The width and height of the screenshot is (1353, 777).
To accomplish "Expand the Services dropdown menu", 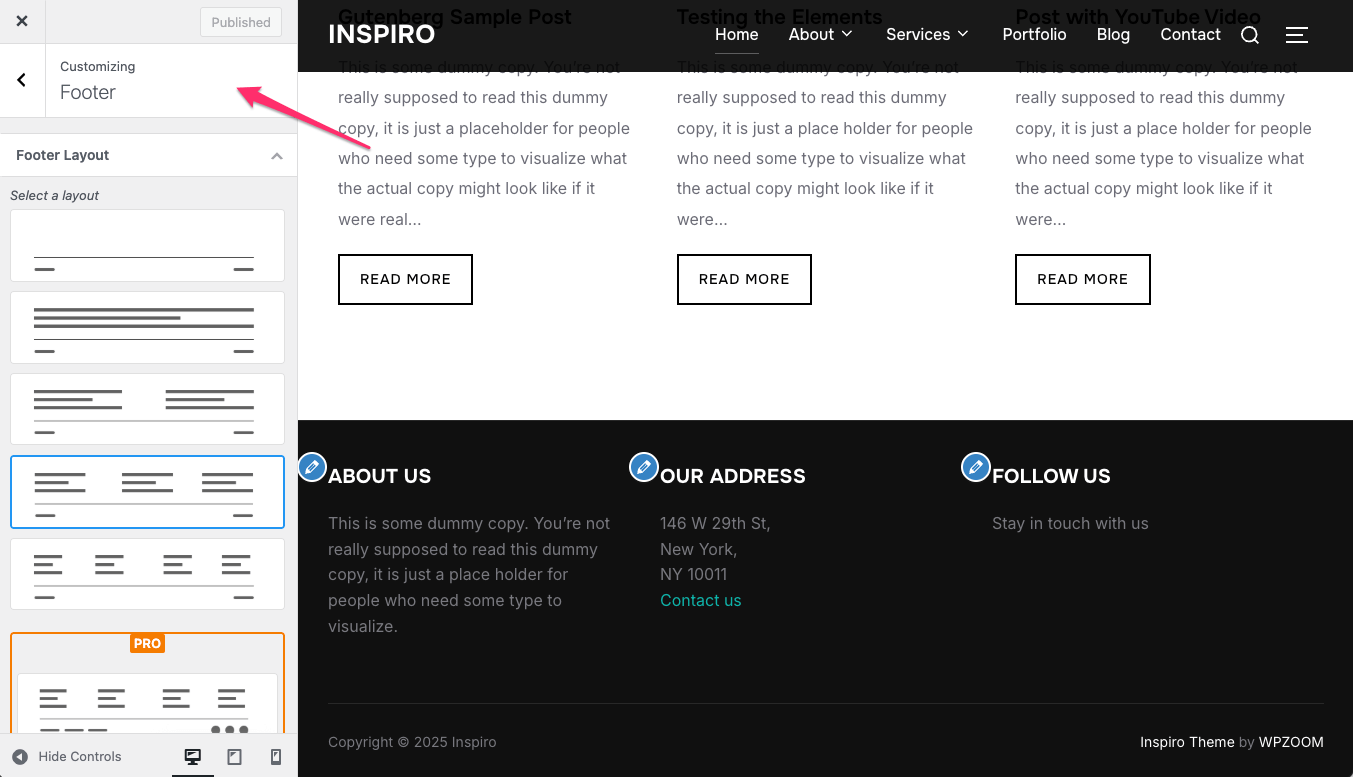I will point(927,34).
